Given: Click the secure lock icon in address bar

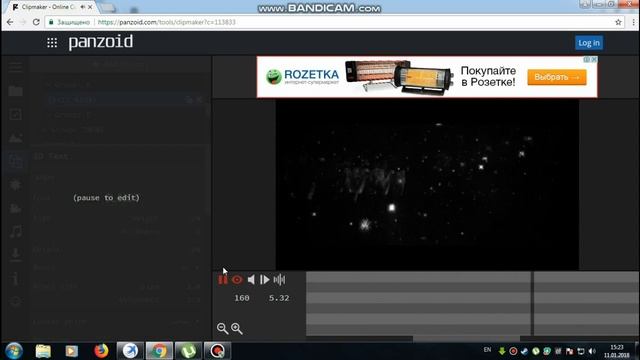Looking at the screenshot, I should click(51, 22).
